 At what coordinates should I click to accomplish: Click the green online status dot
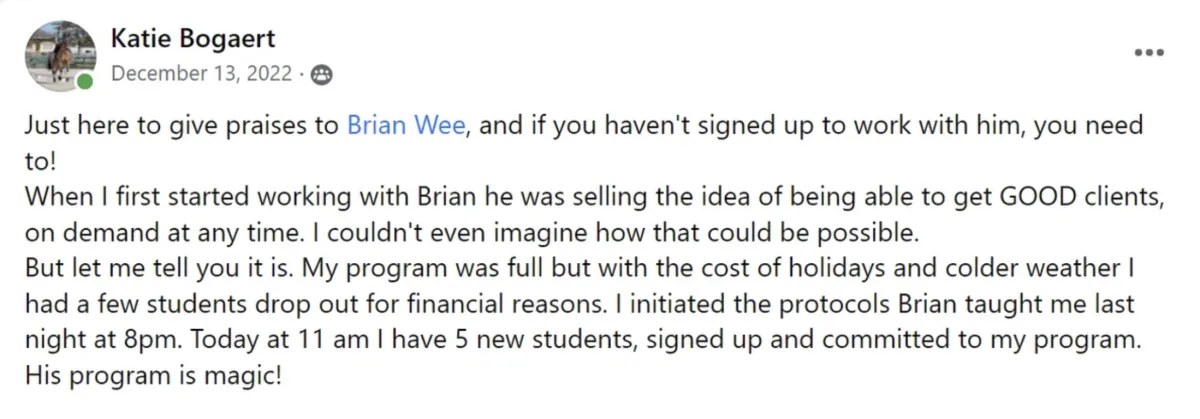pyautogui.click(x=84, y=81)
